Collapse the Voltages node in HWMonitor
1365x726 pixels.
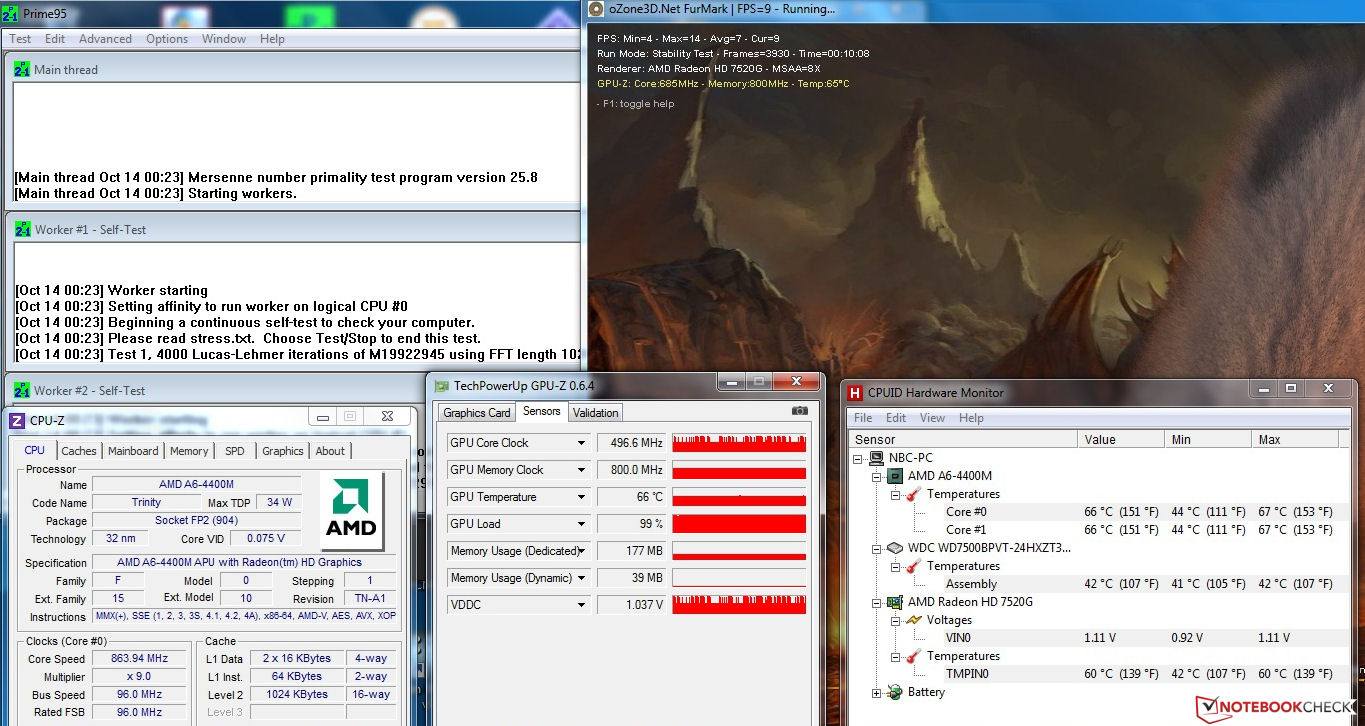(895, 620)
